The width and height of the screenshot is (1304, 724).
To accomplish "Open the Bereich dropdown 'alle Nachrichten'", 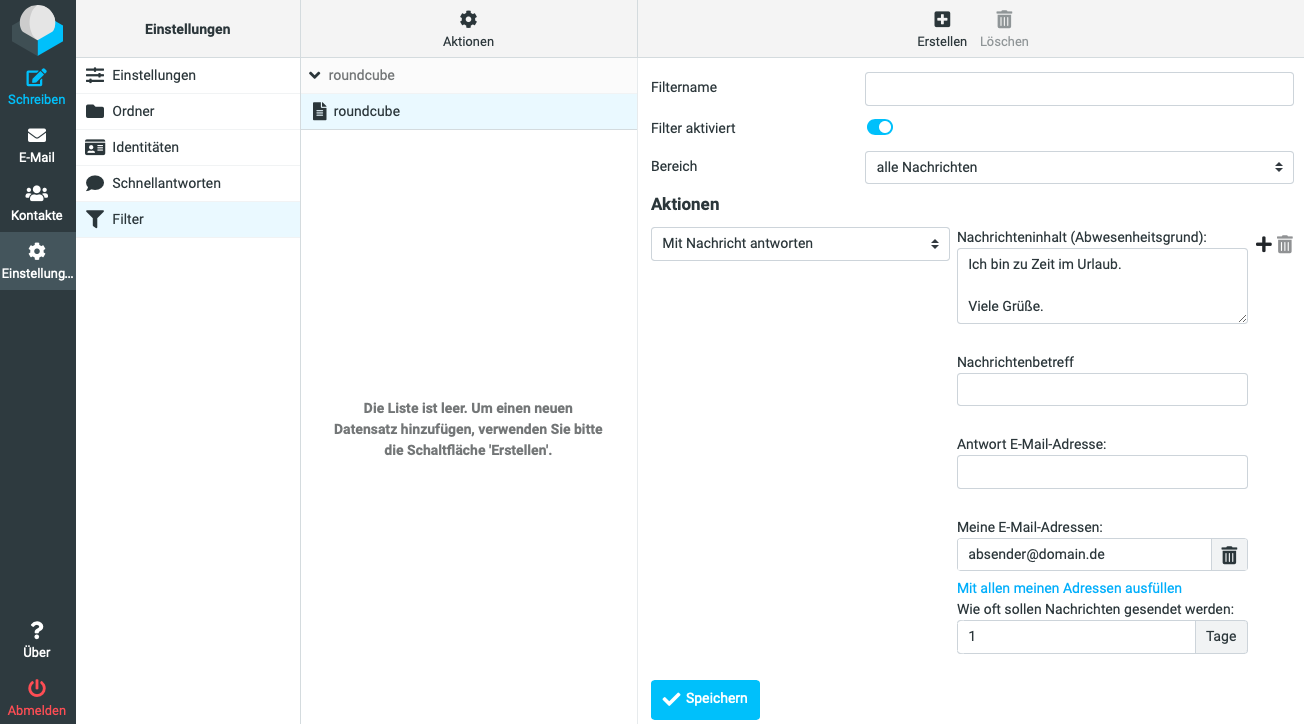I will tap(1079, 167).
